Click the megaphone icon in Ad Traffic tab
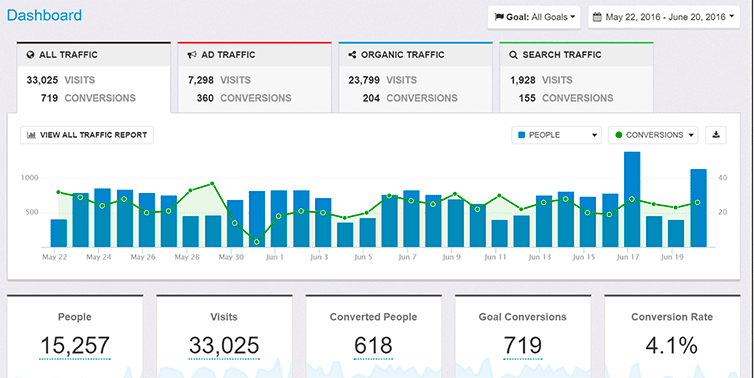Screen dimensions: 754x378 point(192,55)
